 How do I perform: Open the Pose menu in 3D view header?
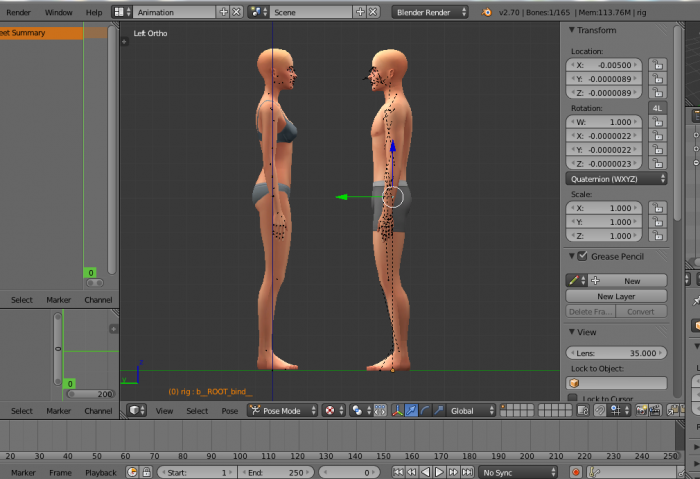229,411
